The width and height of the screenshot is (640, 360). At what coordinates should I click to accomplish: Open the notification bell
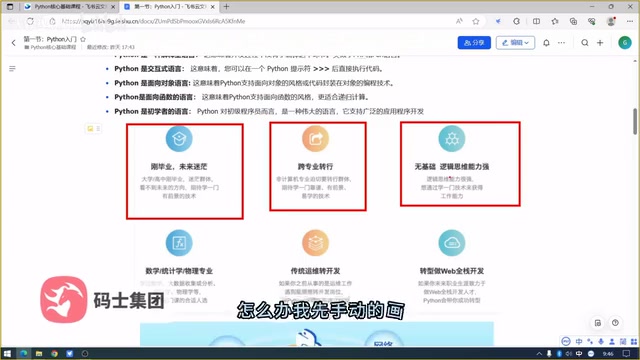coord(546,42)
